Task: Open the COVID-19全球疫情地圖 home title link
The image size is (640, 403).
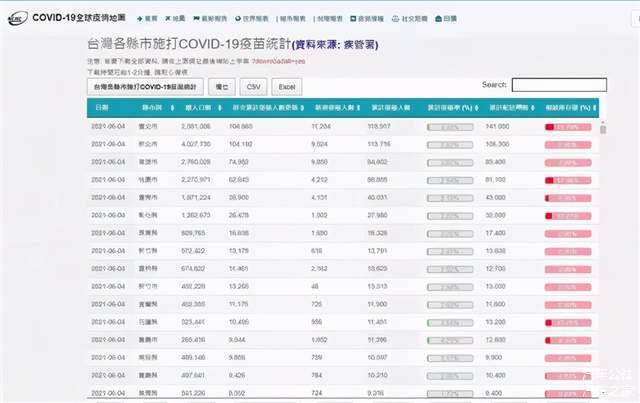Action: point(79,18)
